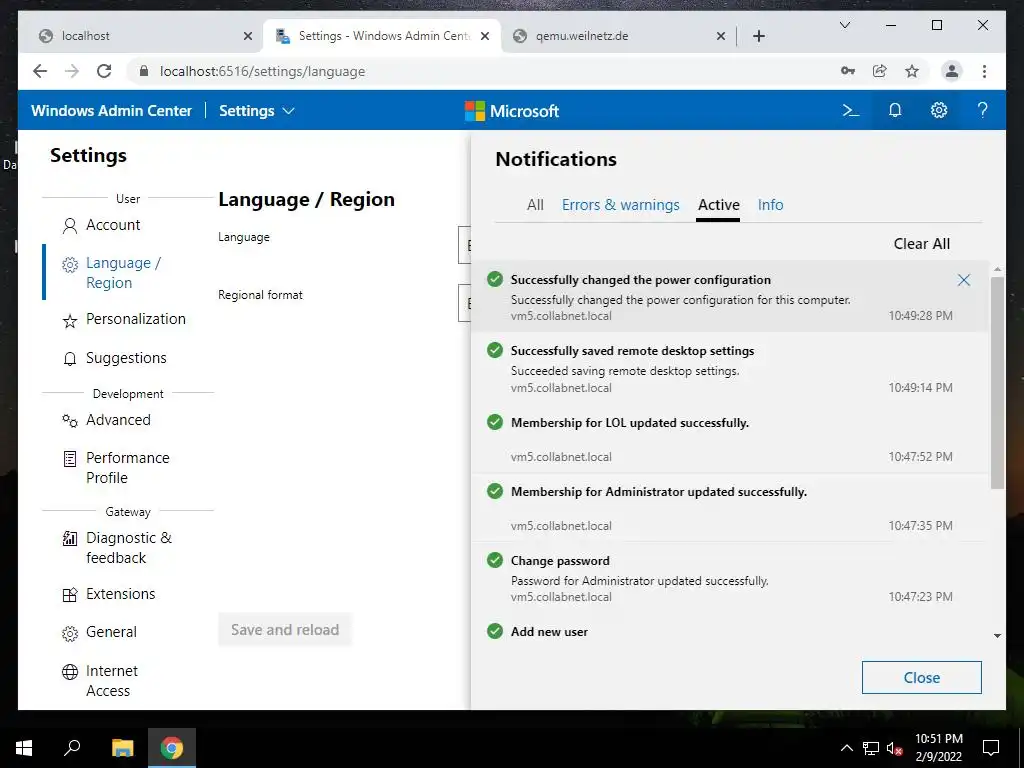Open Extensions settings
Screen dimensions: 1024x768
point(121,594)
